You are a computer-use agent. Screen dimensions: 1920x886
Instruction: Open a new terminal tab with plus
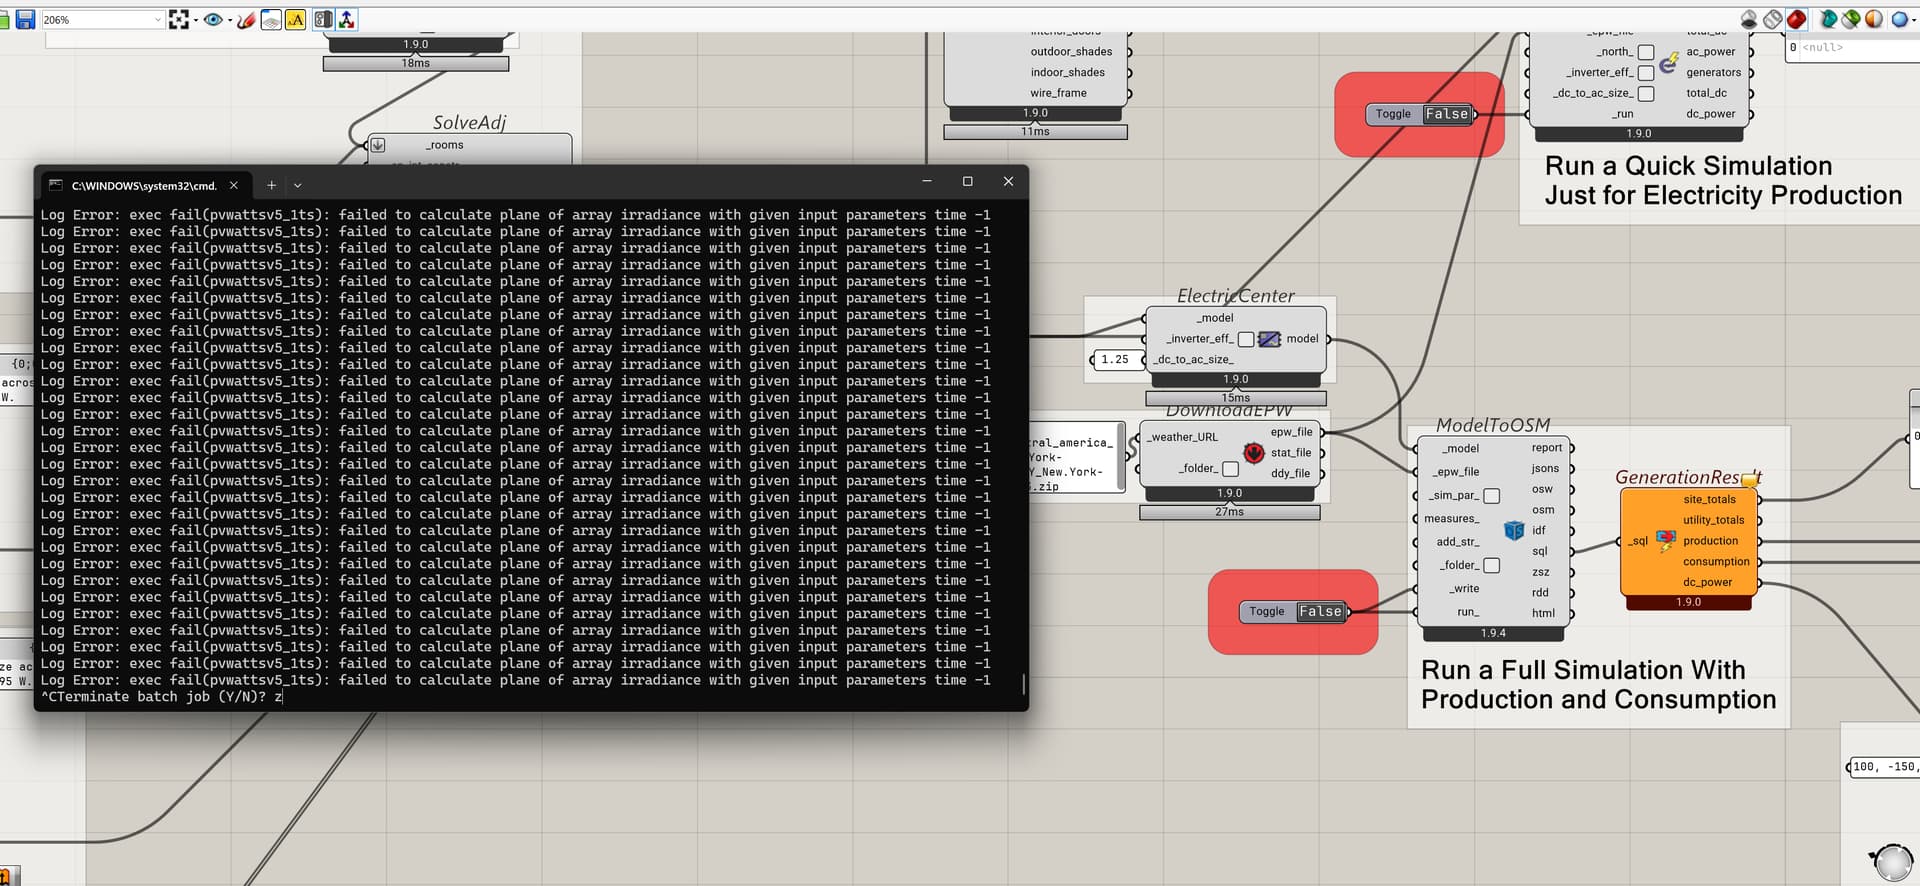(271, 184)
